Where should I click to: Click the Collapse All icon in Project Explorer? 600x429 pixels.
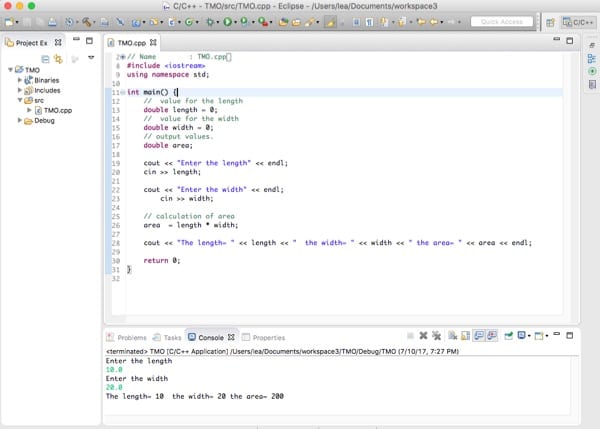45,59
